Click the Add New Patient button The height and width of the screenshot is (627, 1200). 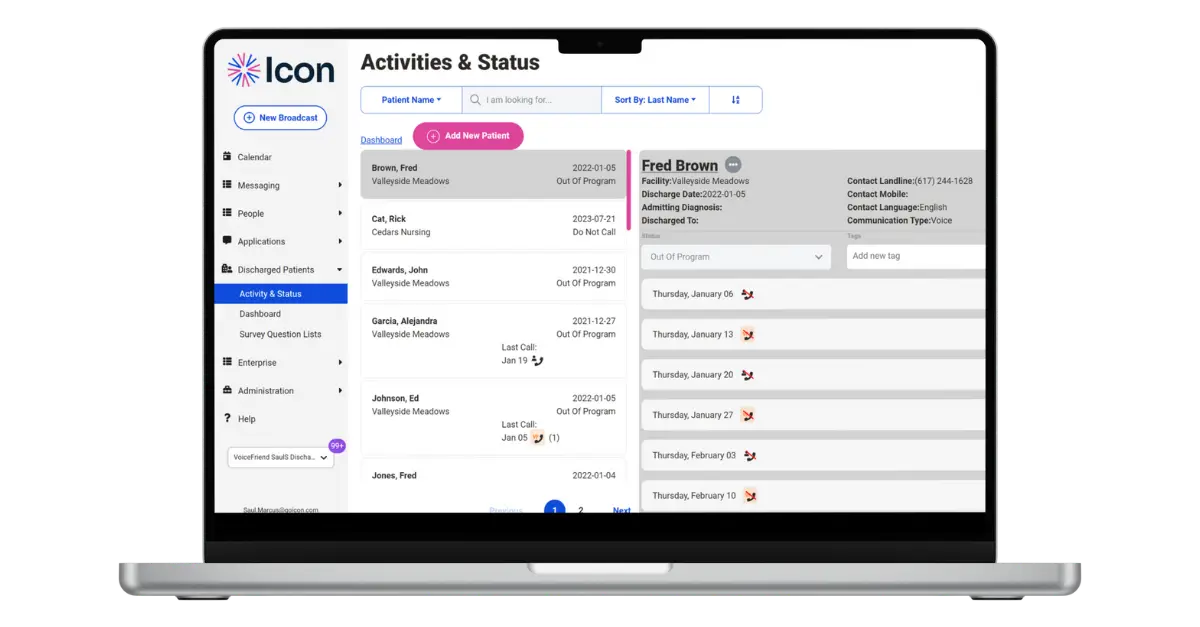[x=468, y=136]
